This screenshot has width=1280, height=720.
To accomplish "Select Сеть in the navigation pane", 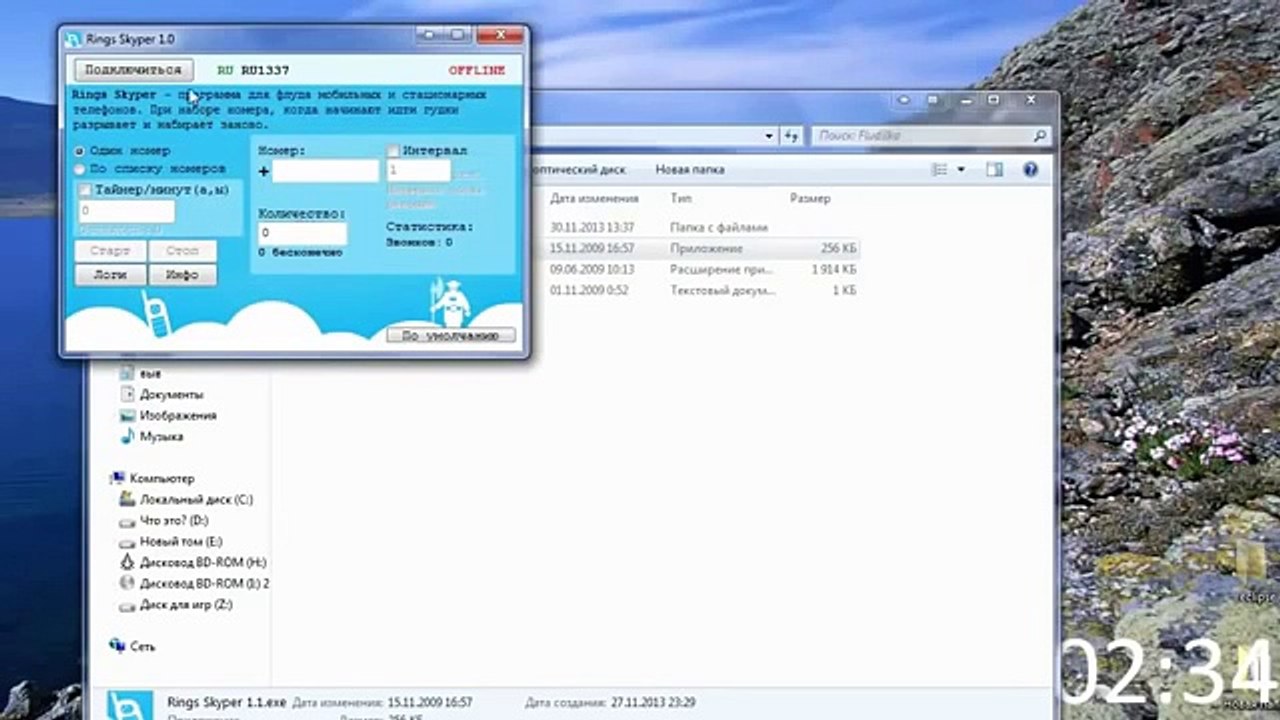I will point(142,647).
